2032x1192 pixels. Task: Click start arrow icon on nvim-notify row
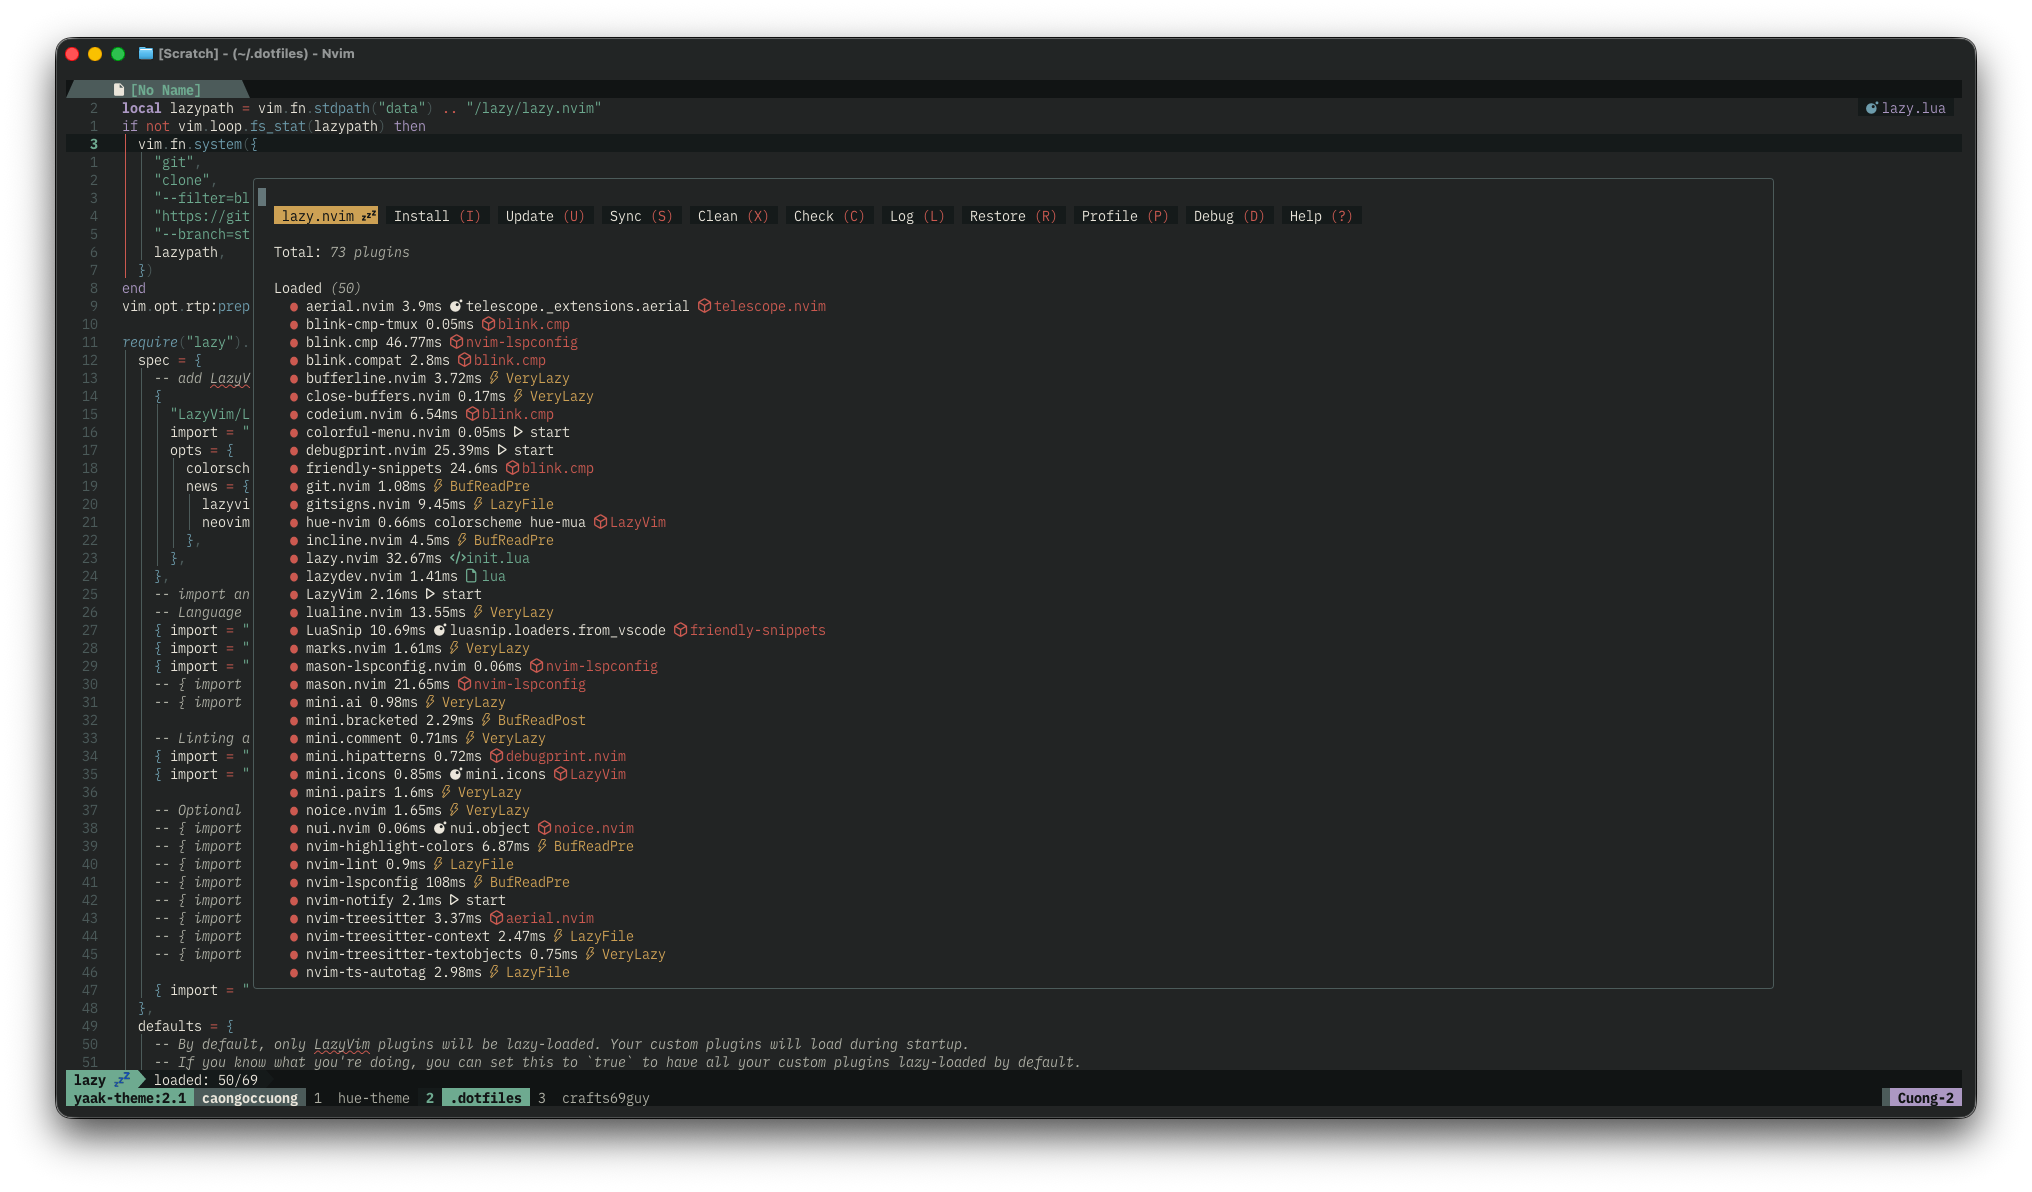pos(454,900)
